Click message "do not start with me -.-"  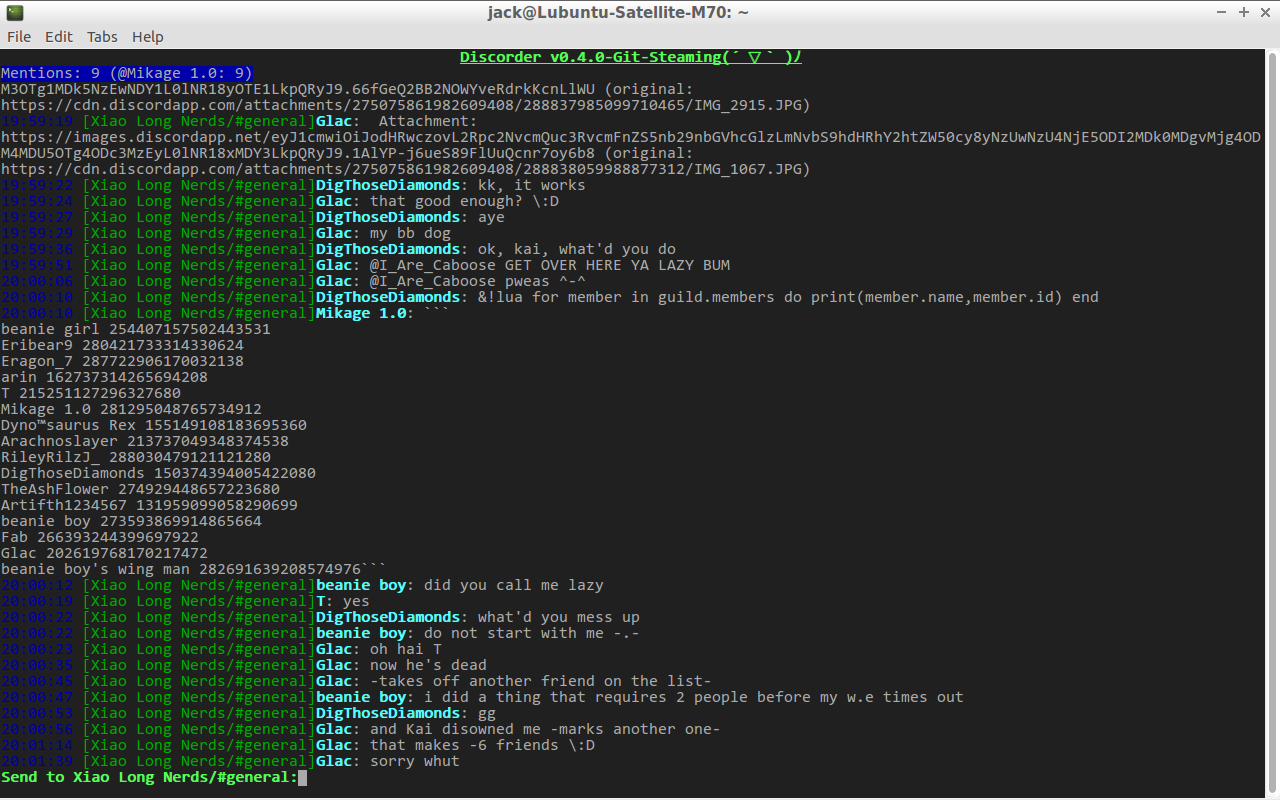(531, 633)
